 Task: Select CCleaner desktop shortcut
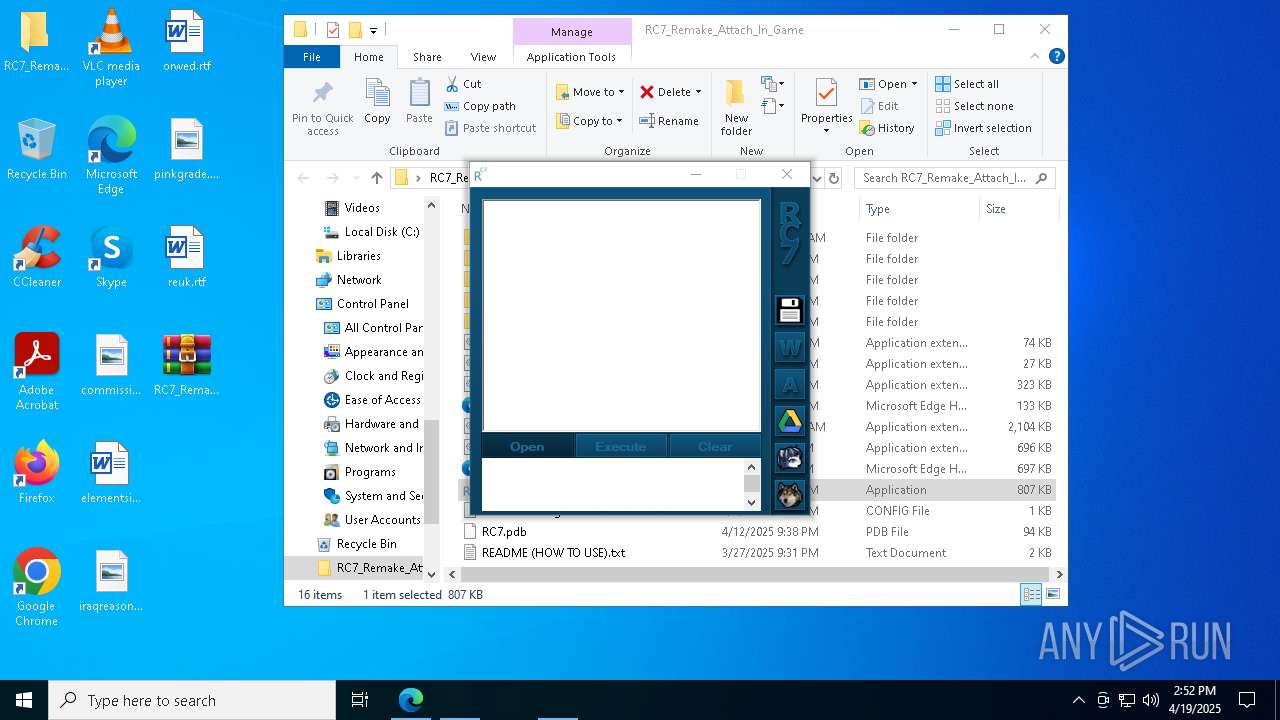click(37, 257)
